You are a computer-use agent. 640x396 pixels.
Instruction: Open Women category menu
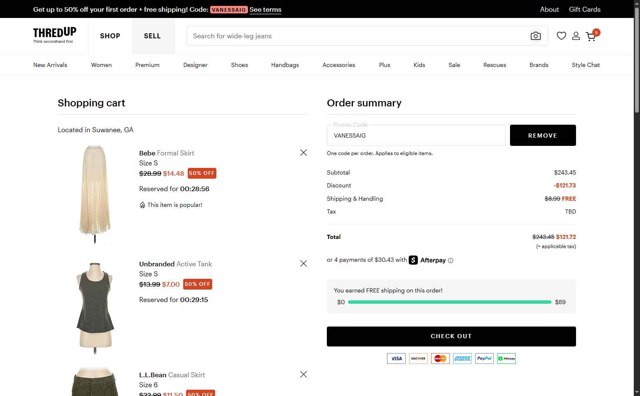[x=101, y=65]
